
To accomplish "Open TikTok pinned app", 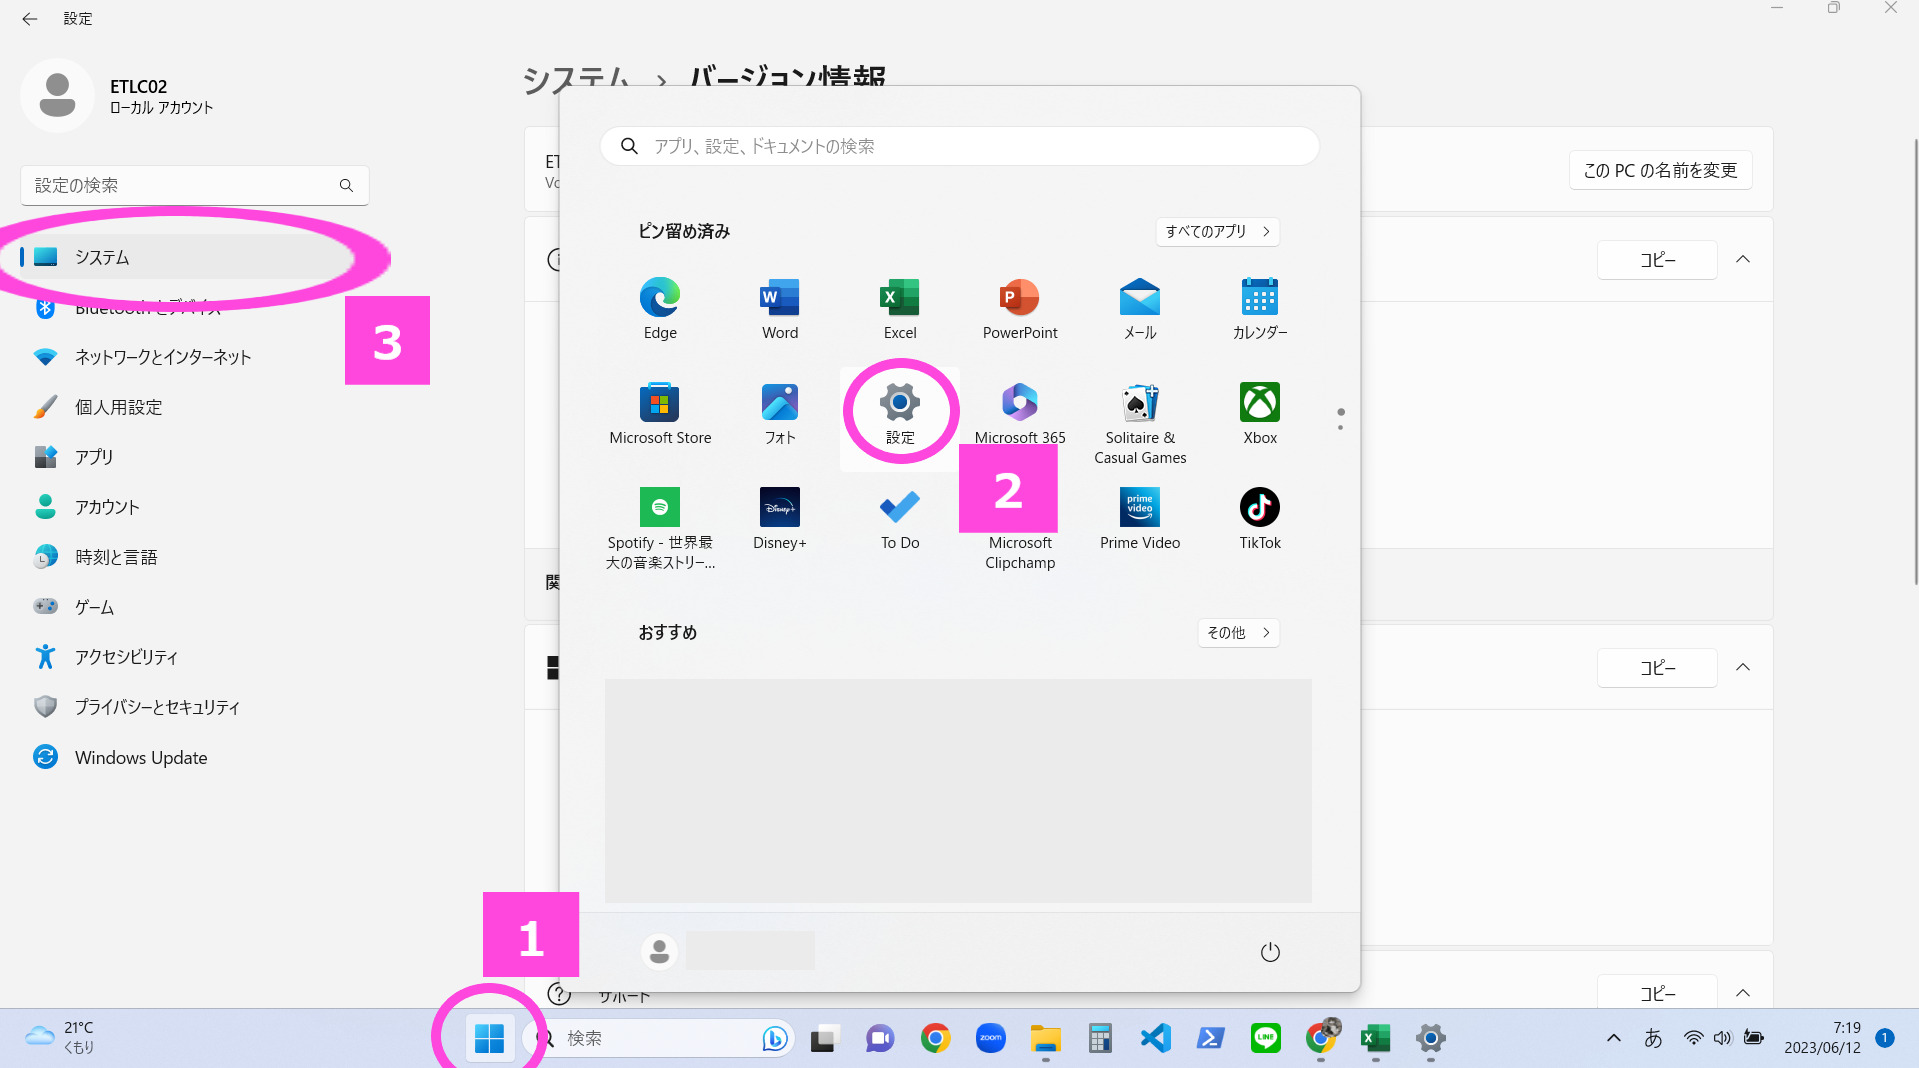I will point(1260,519).
